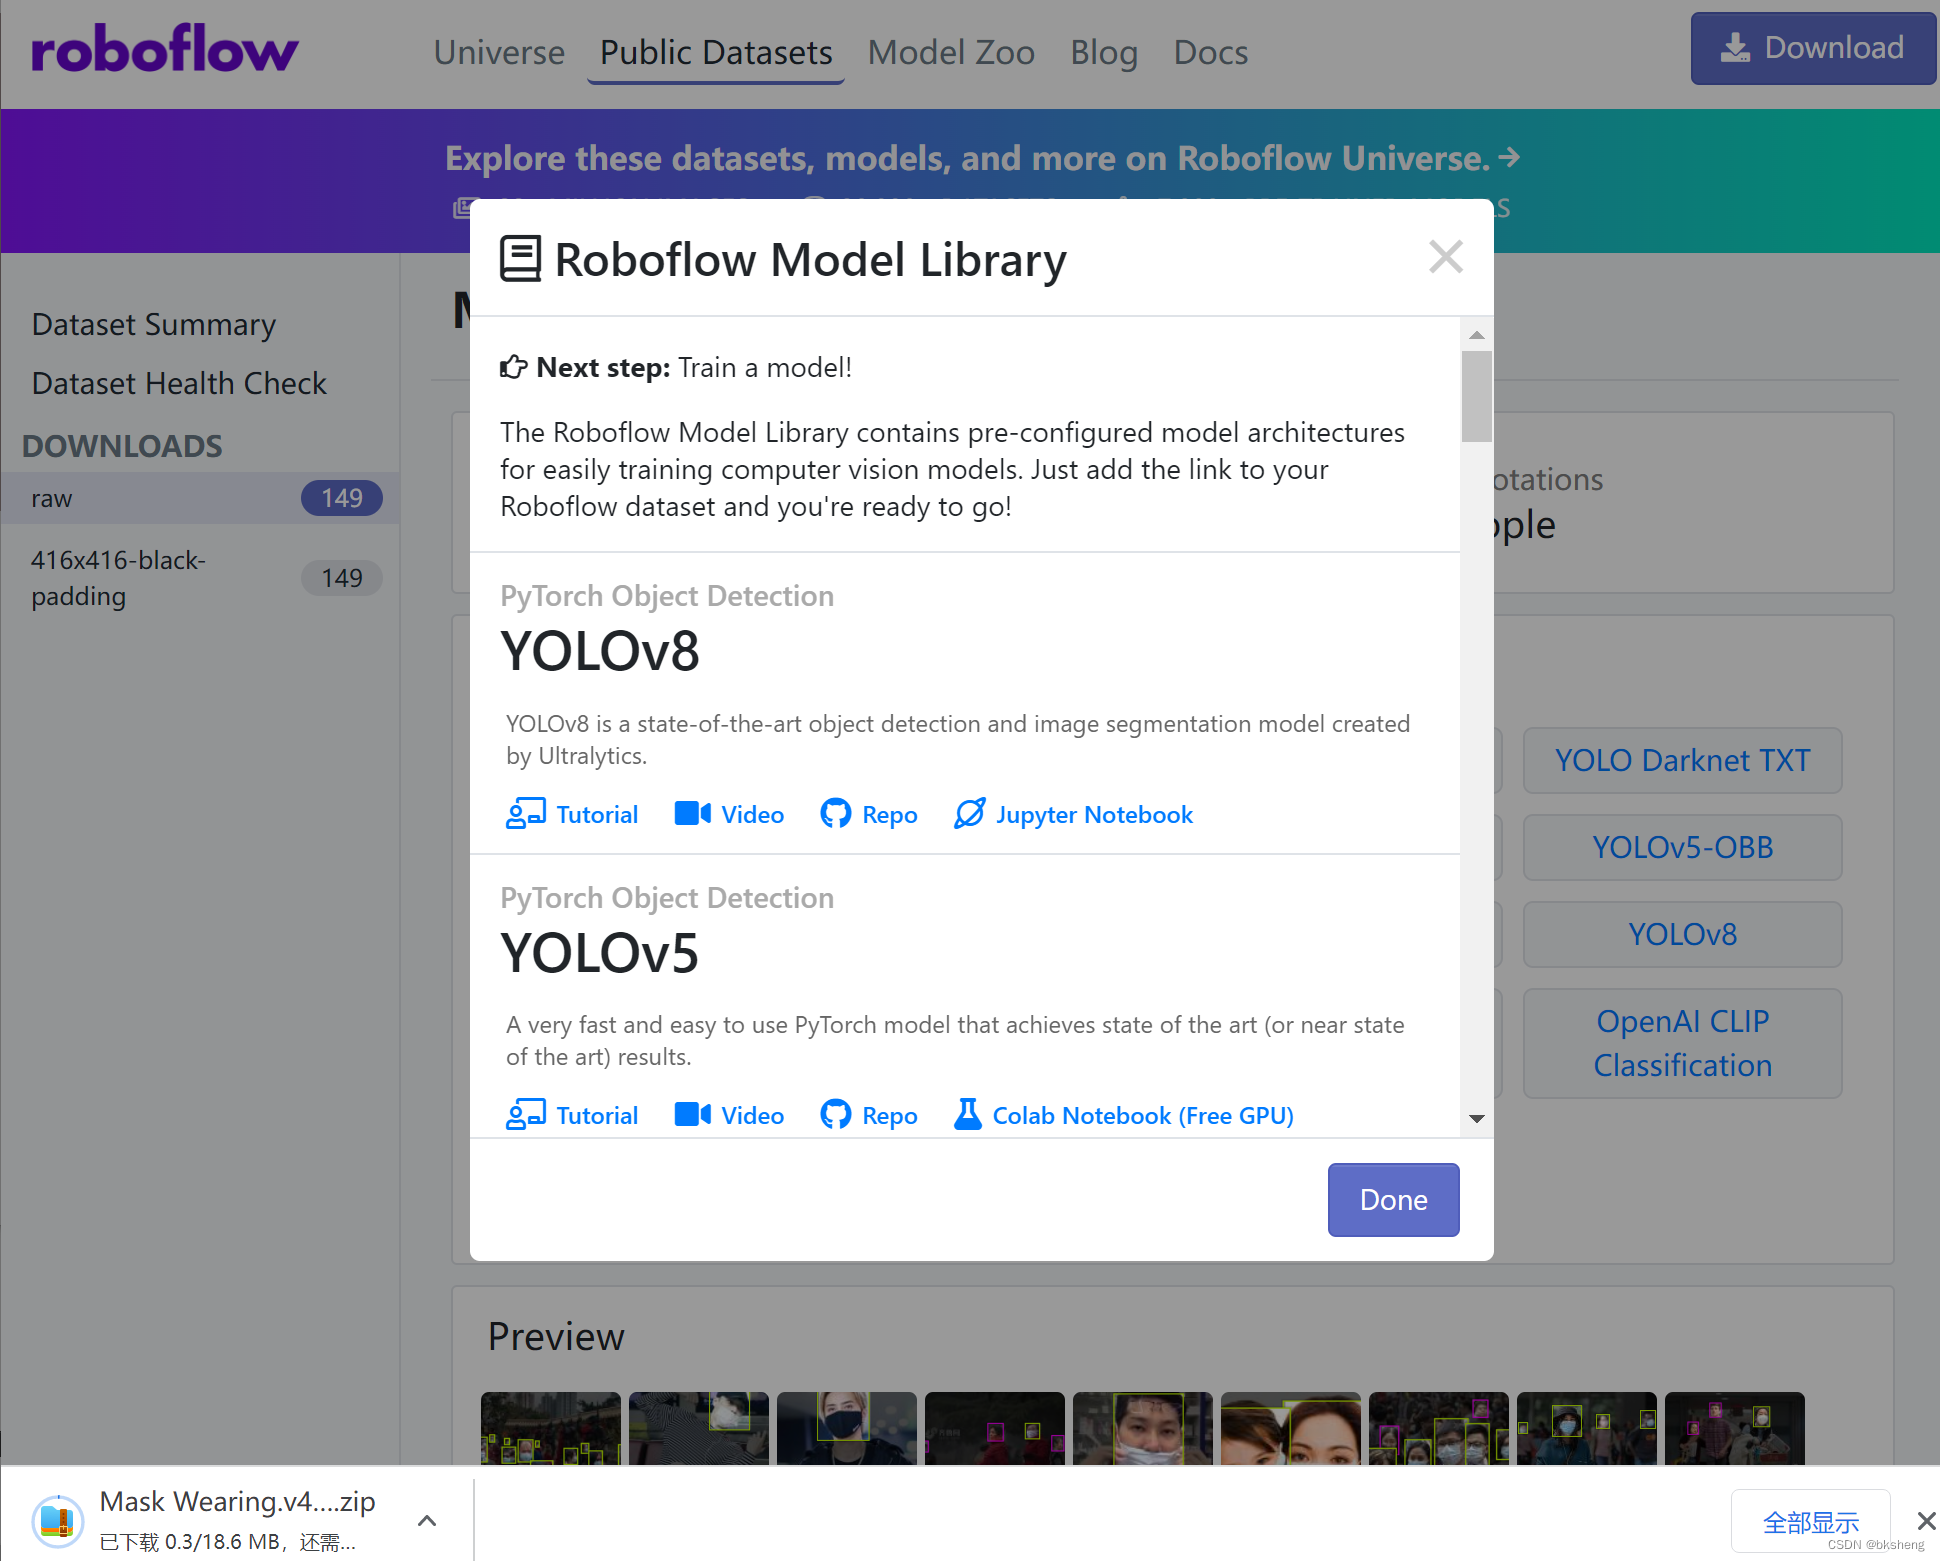Click the YOLOv8 Video camera icon
This screenshot has width=1940, height=1561.
pos(692,814)
